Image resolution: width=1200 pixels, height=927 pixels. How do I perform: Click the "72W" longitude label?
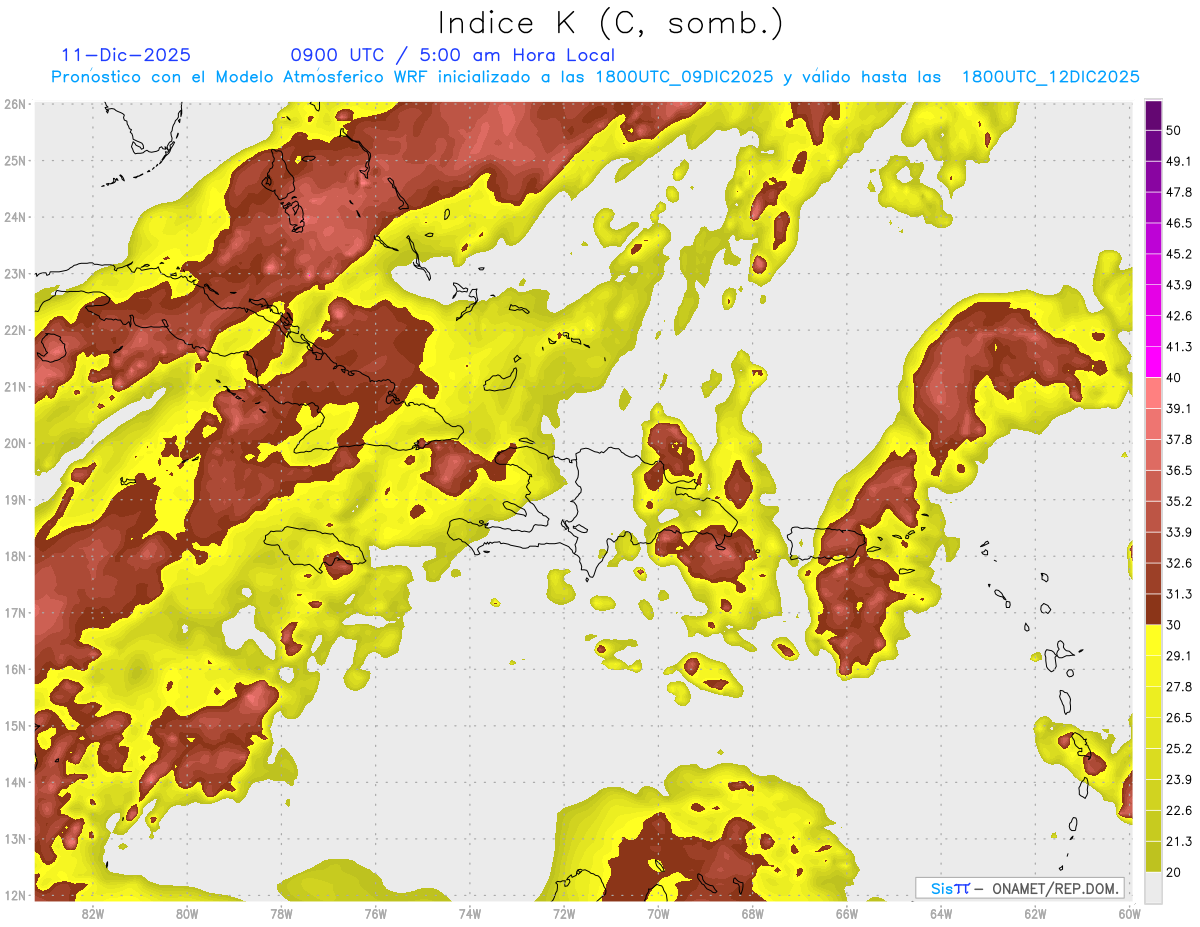click(564, 913)
